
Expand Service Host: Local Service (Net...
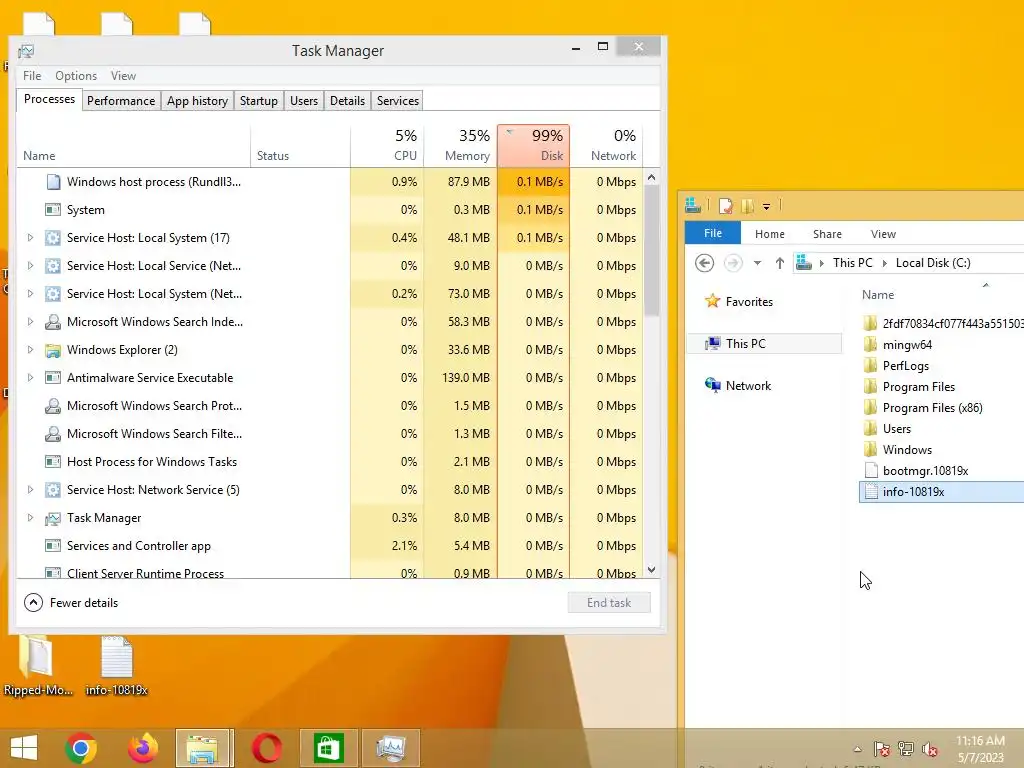coord(30,266)
